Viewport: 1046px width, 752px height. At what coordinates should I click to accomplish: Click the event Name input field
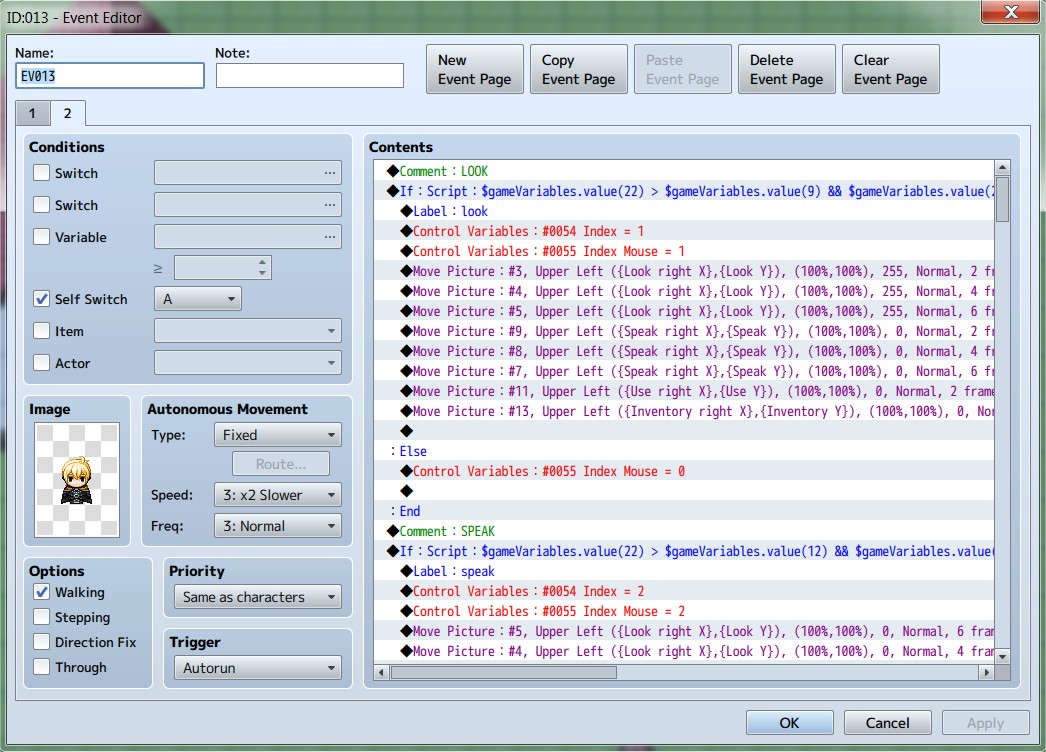tap(110, 76)
